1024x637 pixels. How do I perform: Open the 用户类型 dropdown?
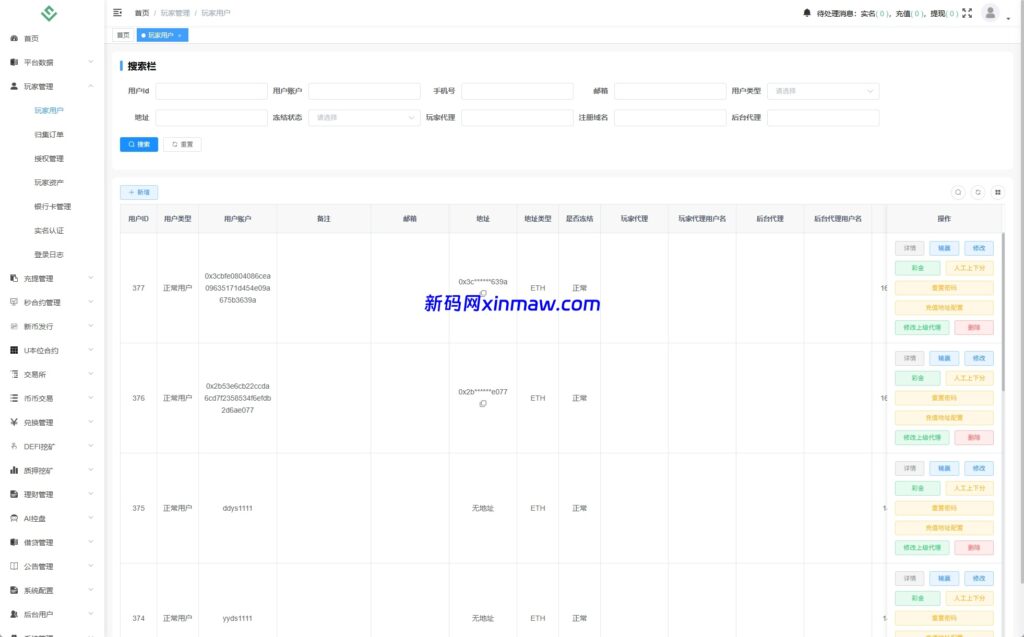(x=824, y=91)
